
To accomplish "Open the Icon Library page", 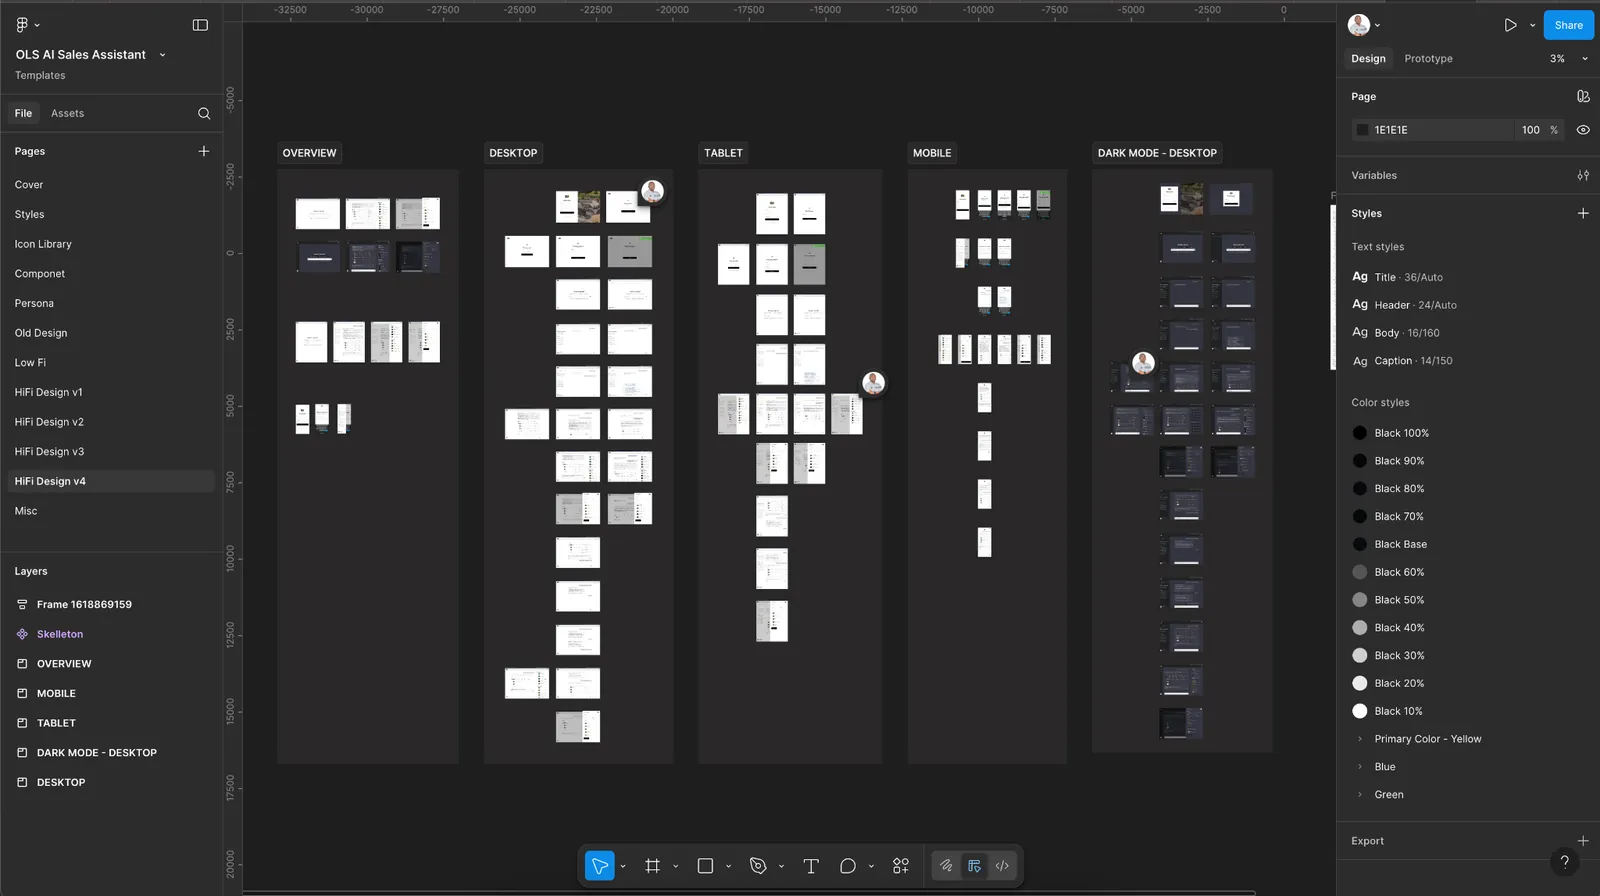I will tap(43, 244).
